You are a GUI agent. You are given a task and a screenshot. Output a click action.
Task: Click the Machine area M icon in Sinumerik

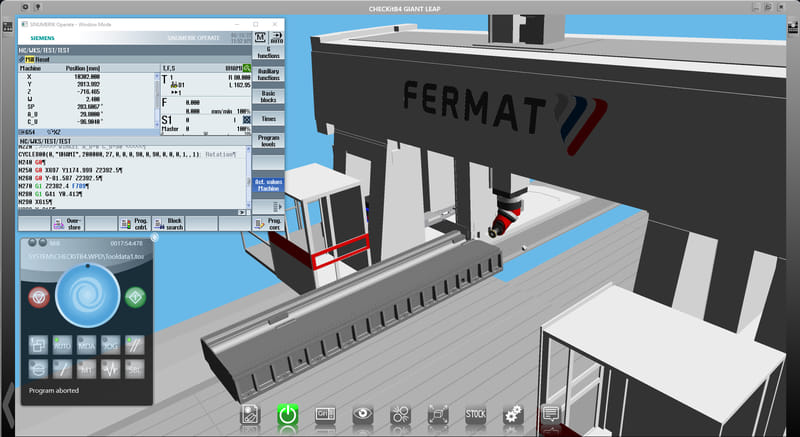tap(260, 38)
